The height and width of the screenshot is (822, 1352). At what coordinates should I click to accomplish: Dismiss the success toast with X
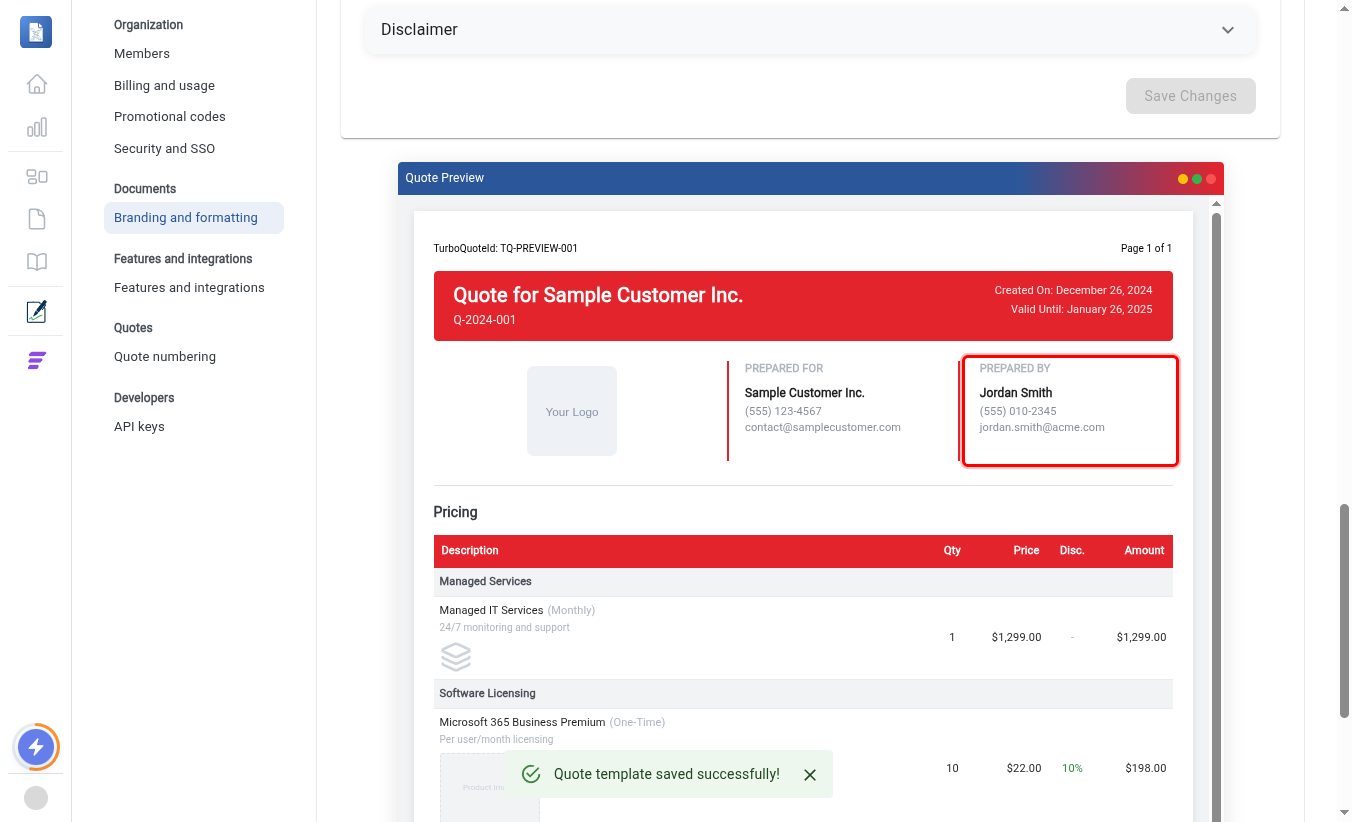click(x=810, y=775)
